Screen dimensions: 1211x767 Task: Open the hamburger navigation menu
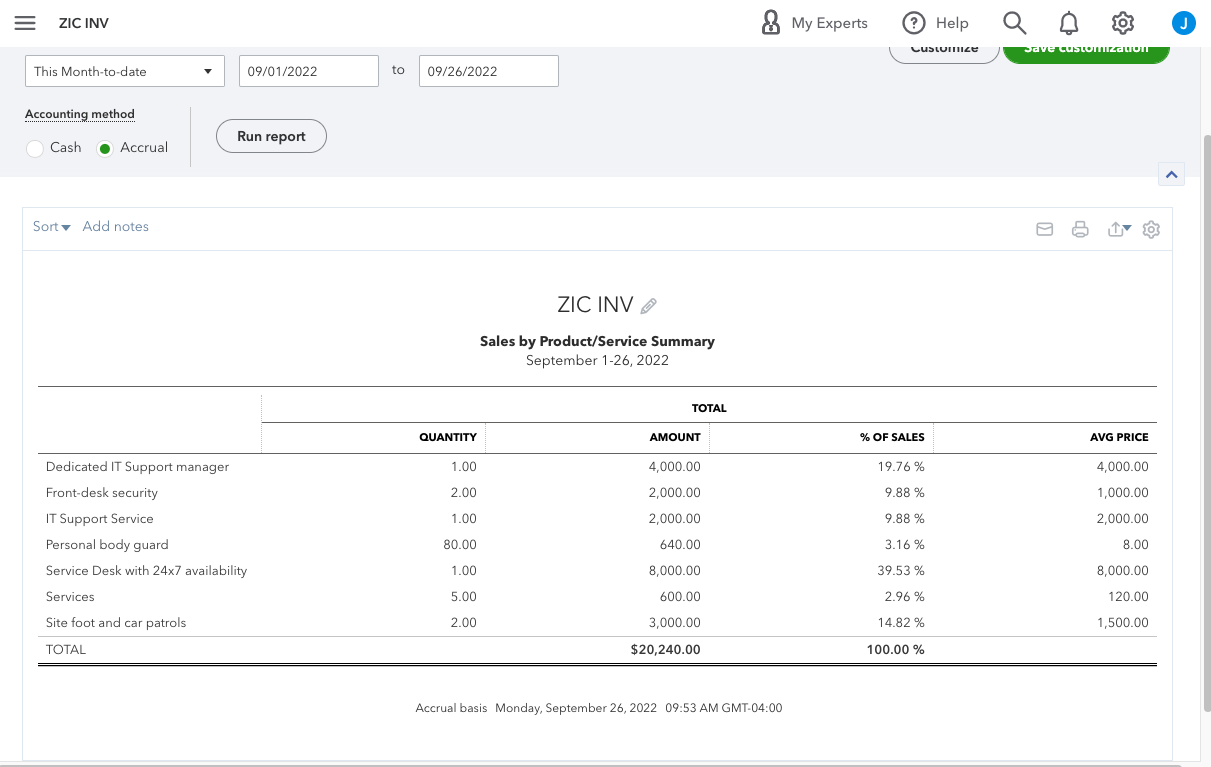pyautogui.click(x=25, y=23)
